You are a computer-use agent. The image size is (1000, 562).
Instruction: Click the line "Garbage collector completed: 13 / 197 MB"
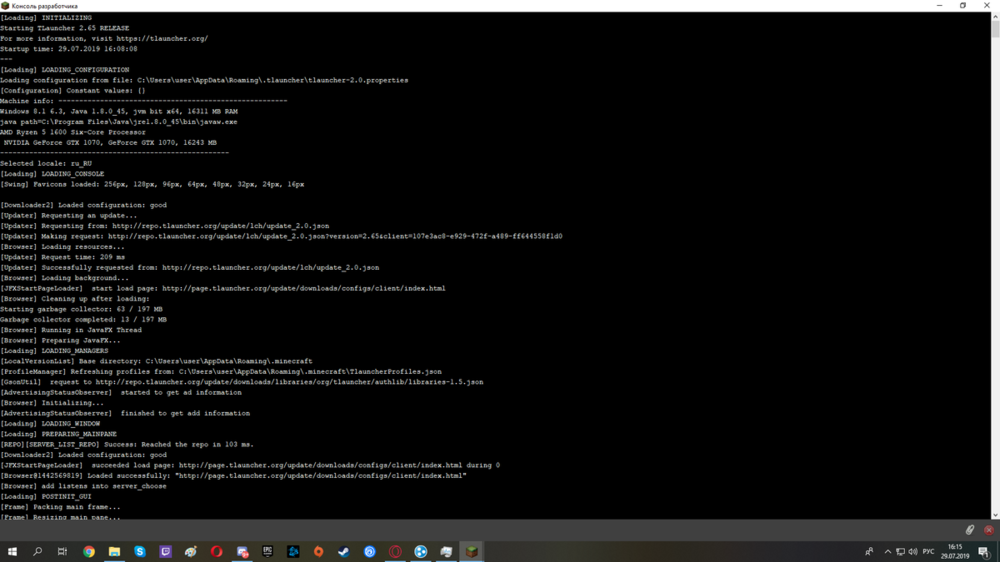pos(83,320)
